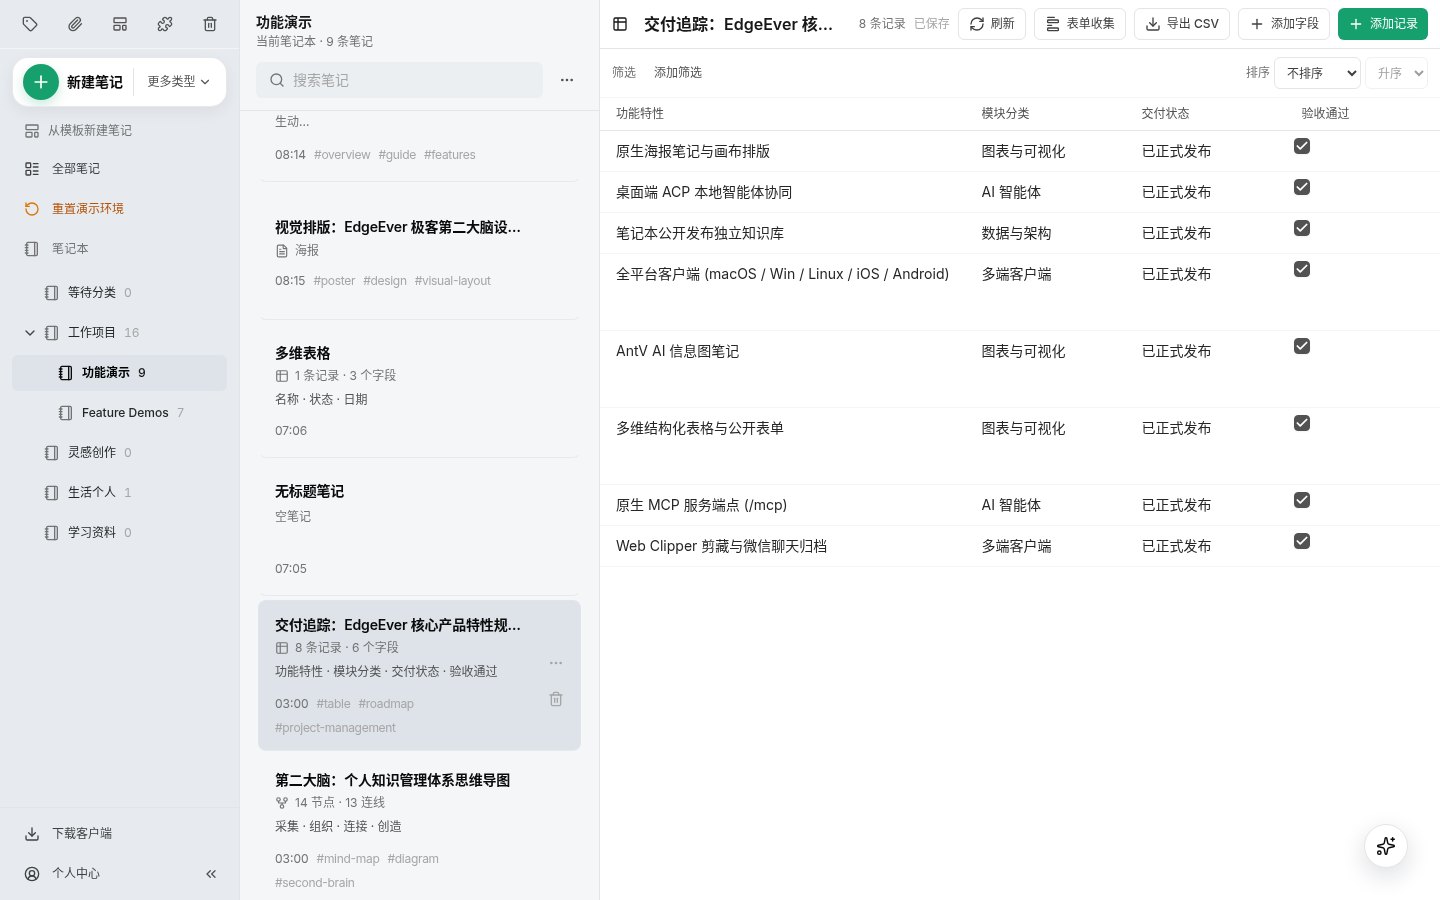
Task: Collapse the sidebar with the double chevron
Action: coord(211,874)
